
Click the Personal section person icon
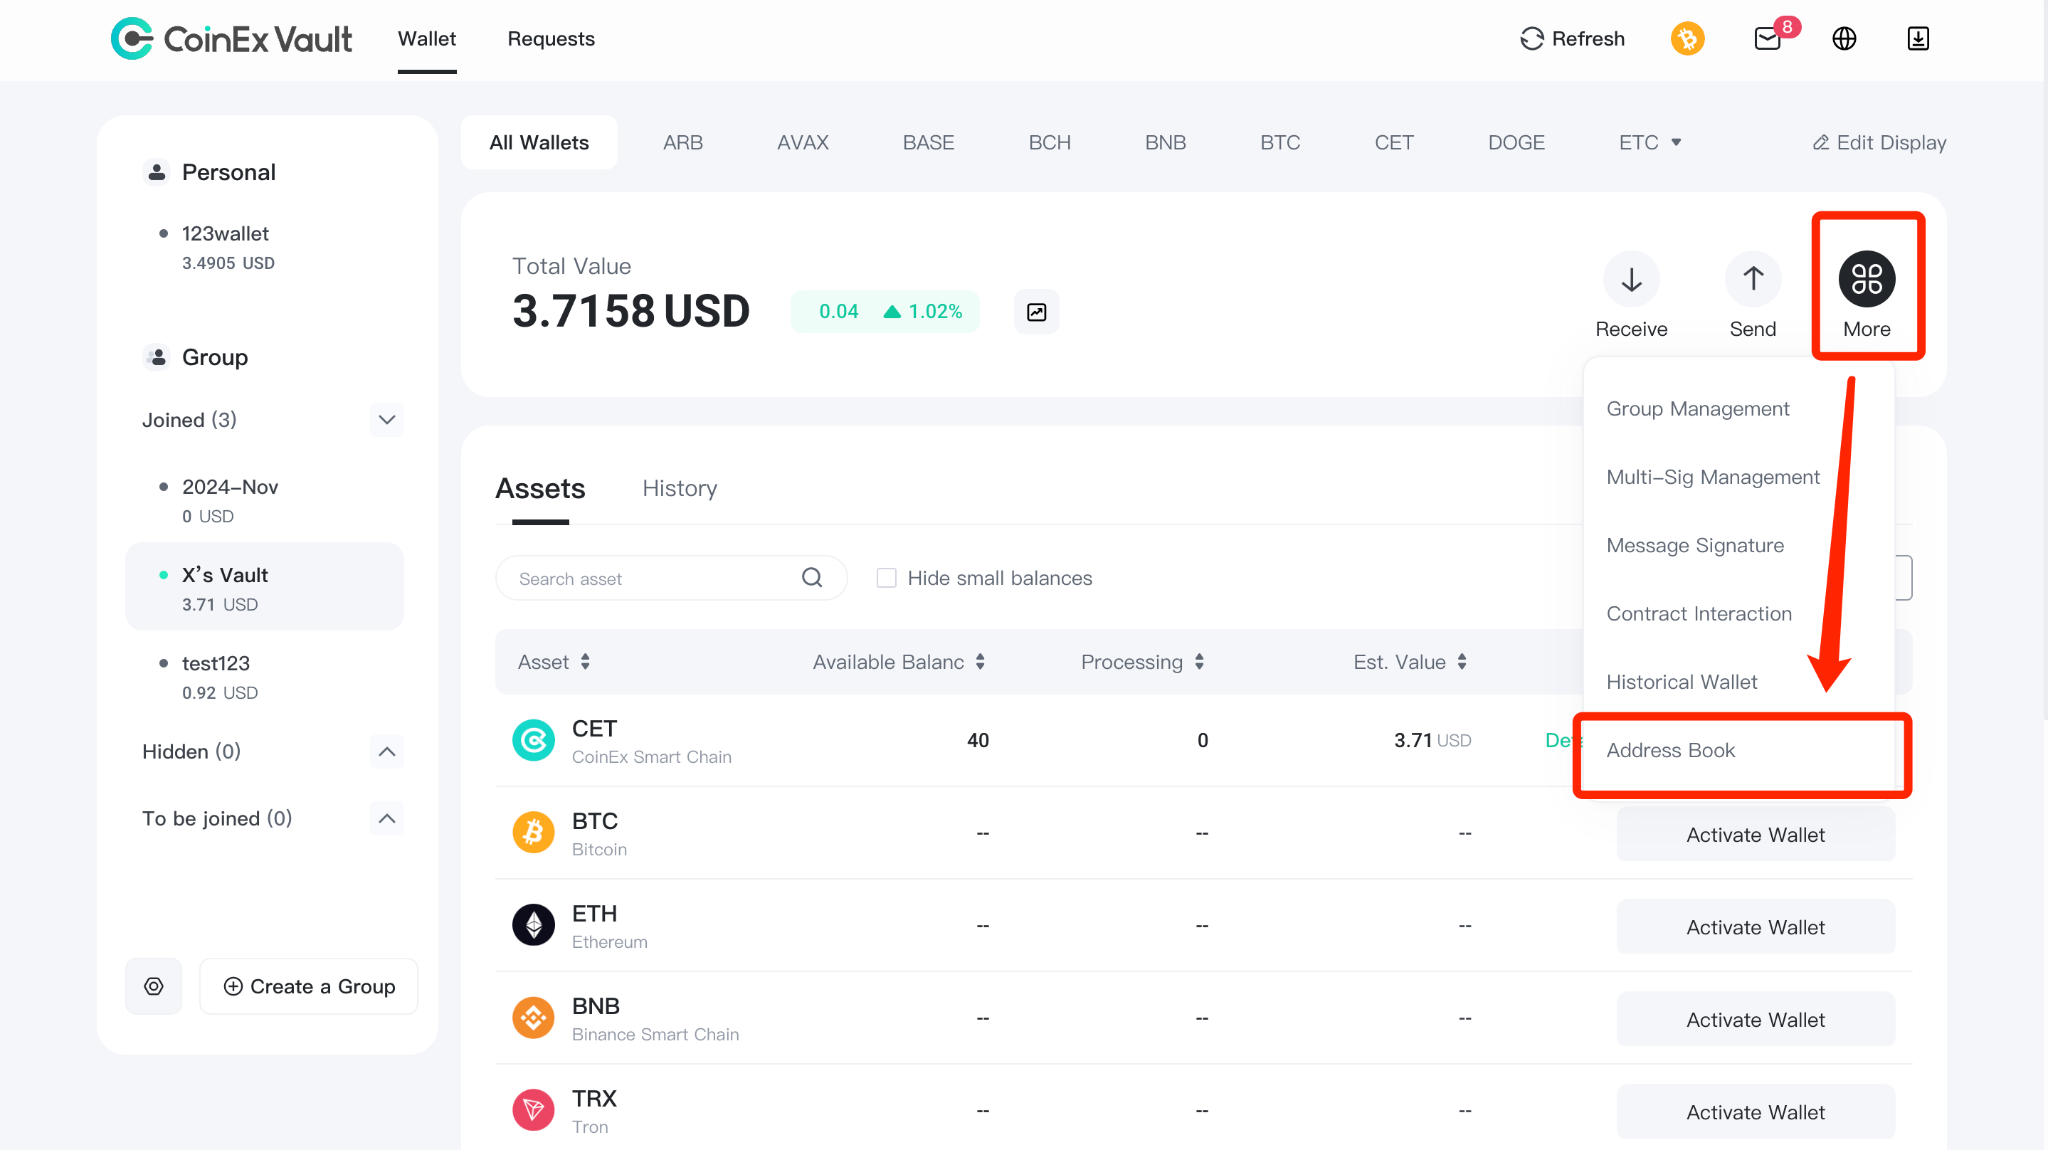157,172
